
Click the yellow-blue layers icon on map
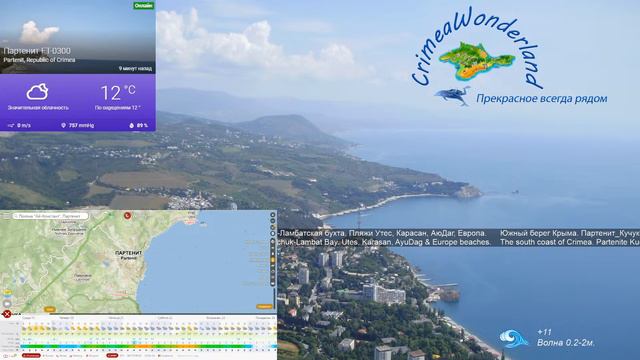pos(7,293)
